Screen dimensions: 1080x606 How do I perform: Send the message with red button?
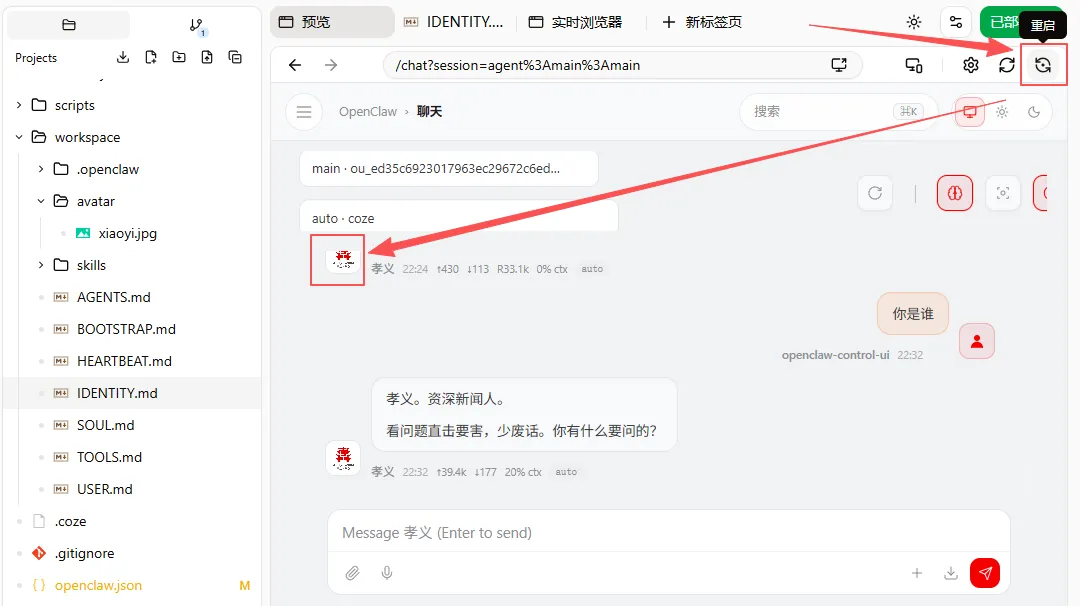tap(985, 573)
